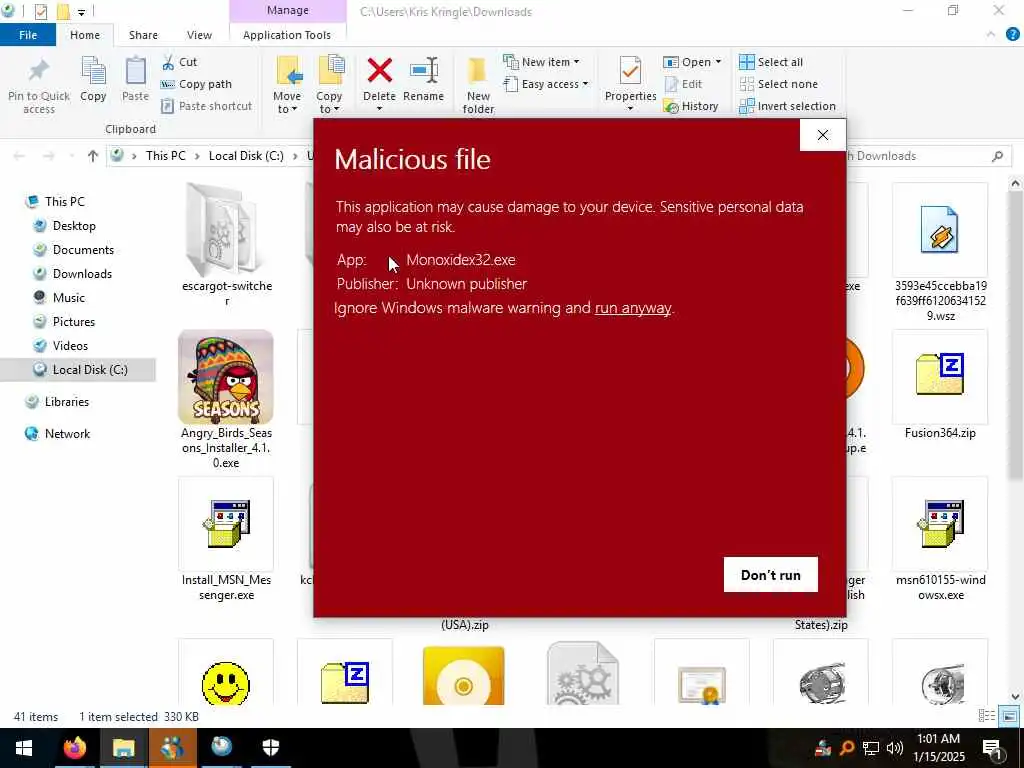Open the New item dropdown
Image resolution: width=1024 pixels, height=768 pixels.
coord(541,62)
